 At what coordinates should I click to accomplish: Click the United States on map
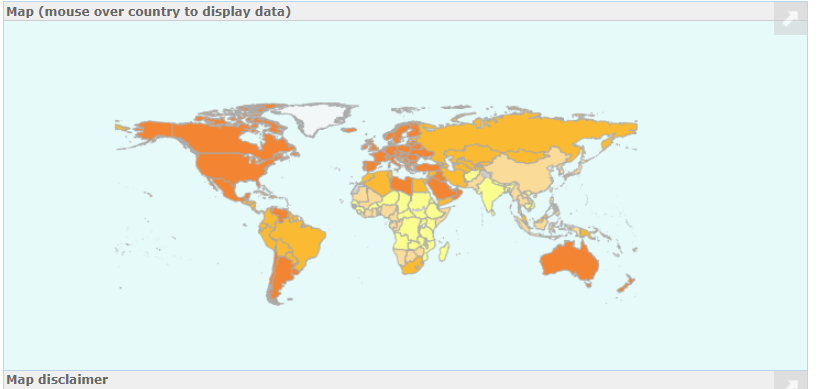tap(236, 166)
